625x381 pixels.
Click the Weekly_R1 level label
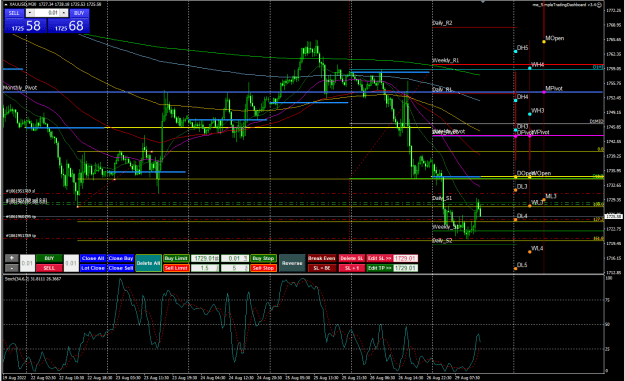[x=446, y=60]
